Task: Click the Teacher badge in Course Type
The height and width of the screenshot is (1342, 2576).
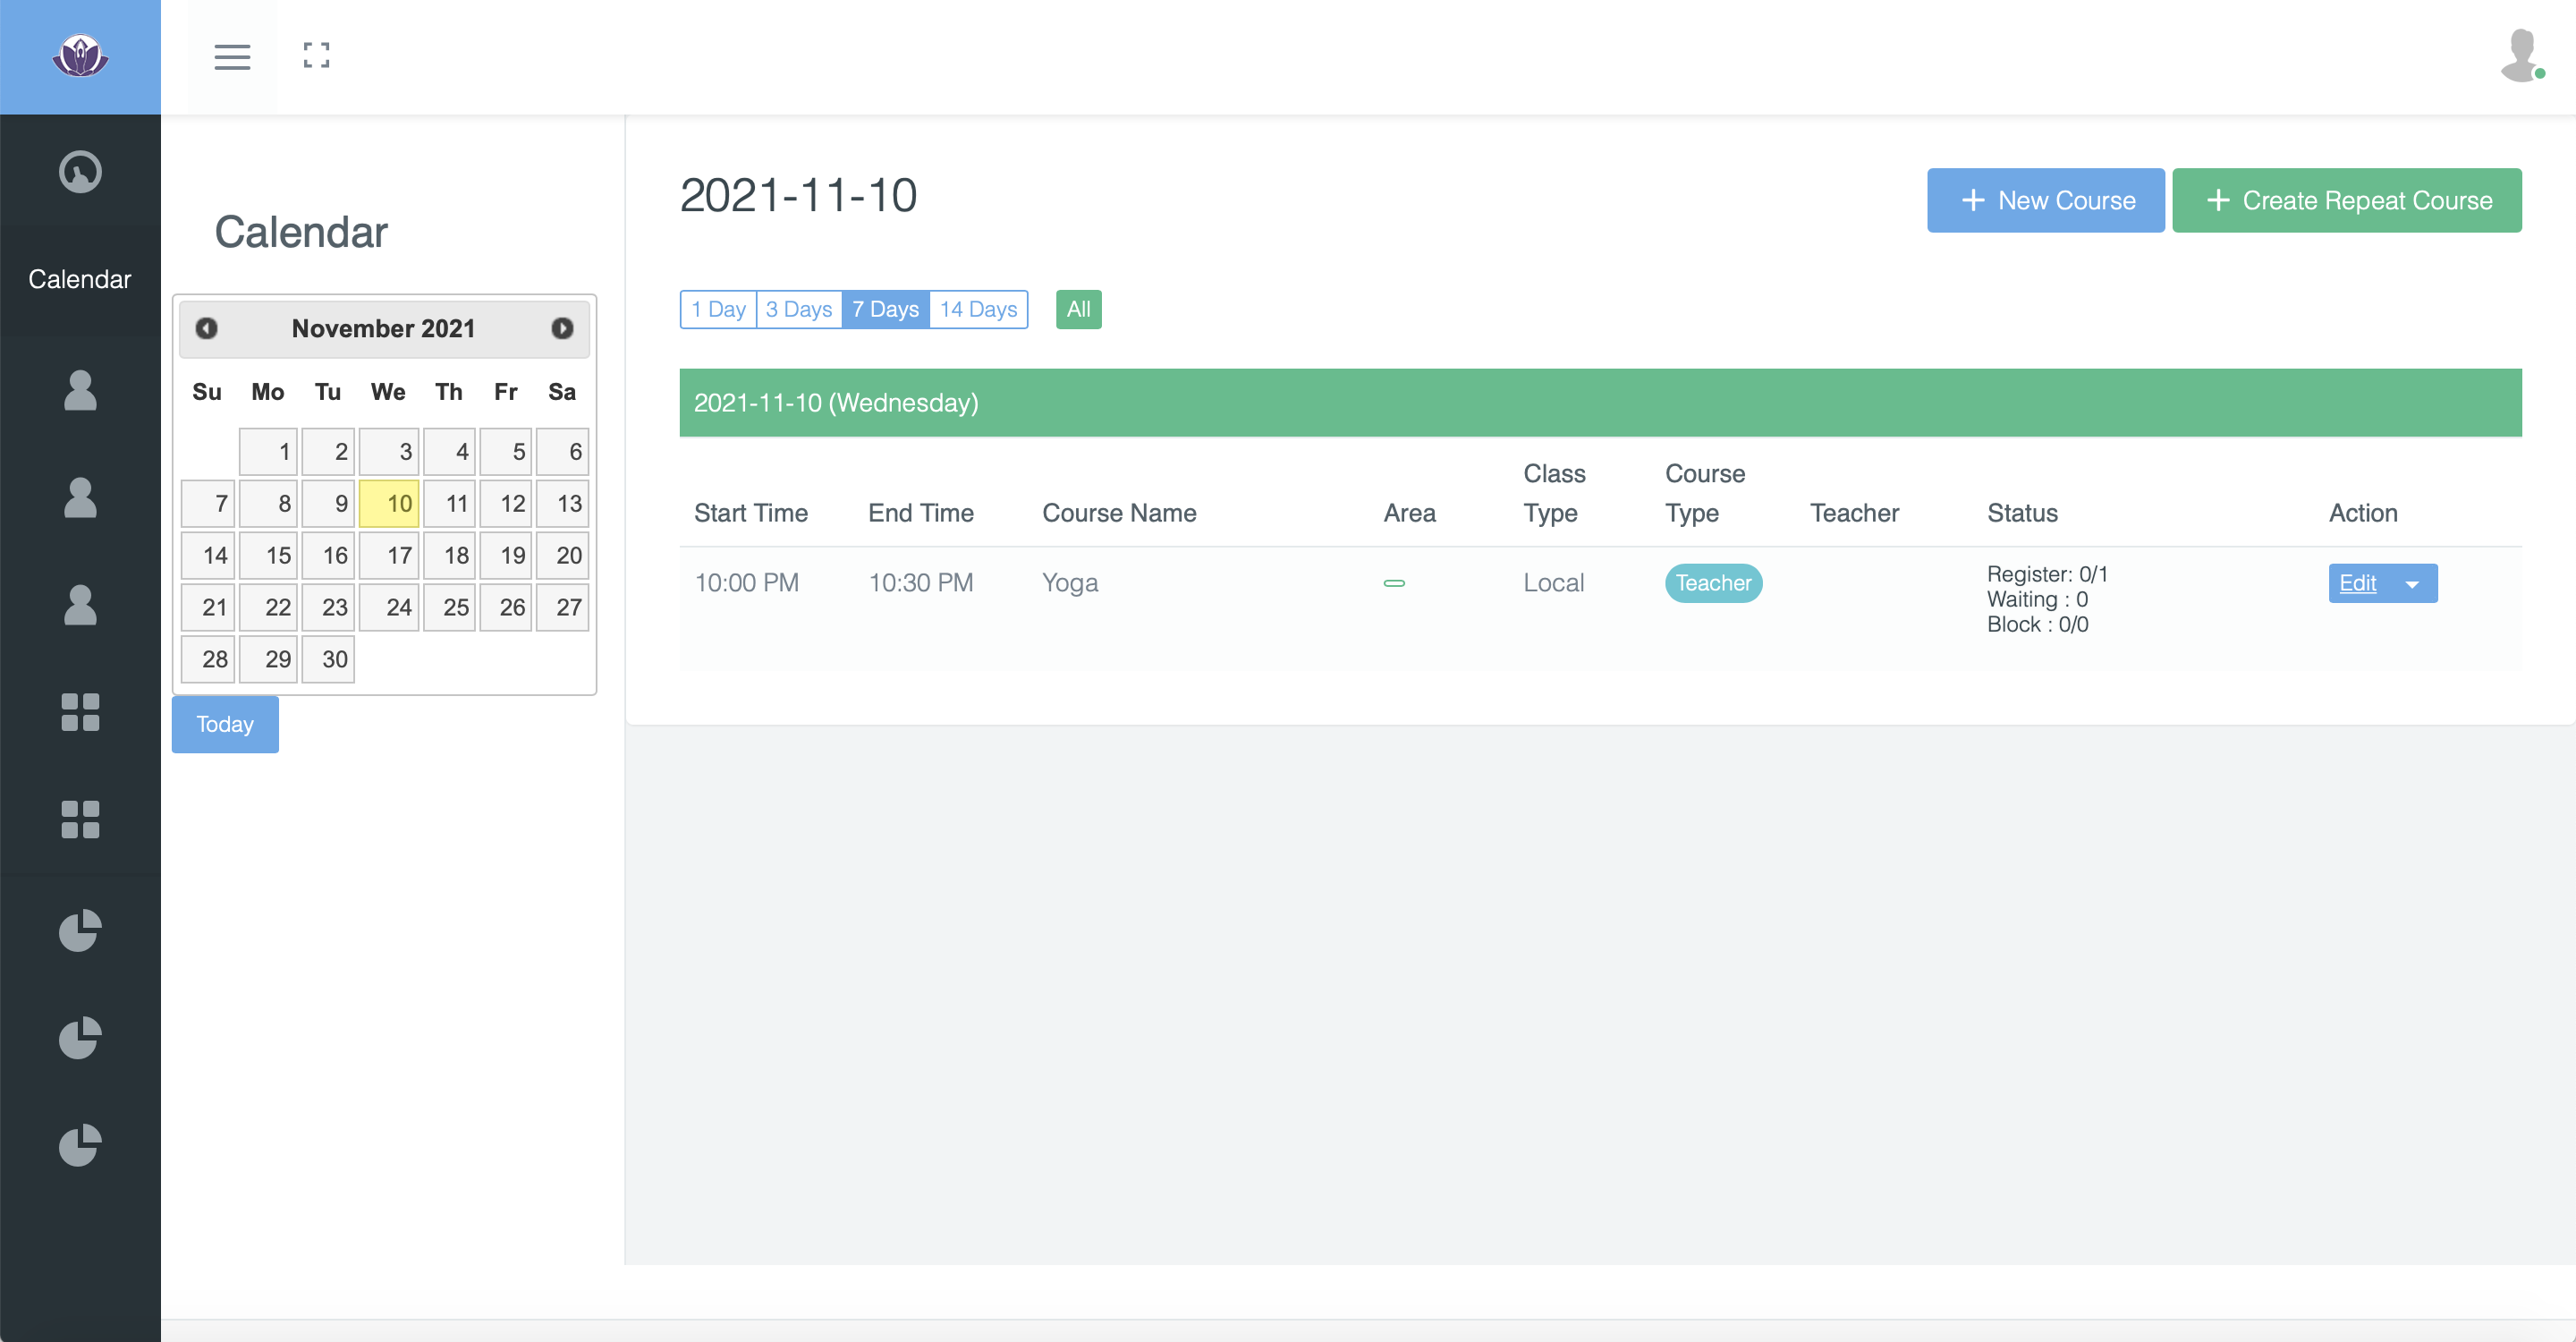Action: point(1713,583)
